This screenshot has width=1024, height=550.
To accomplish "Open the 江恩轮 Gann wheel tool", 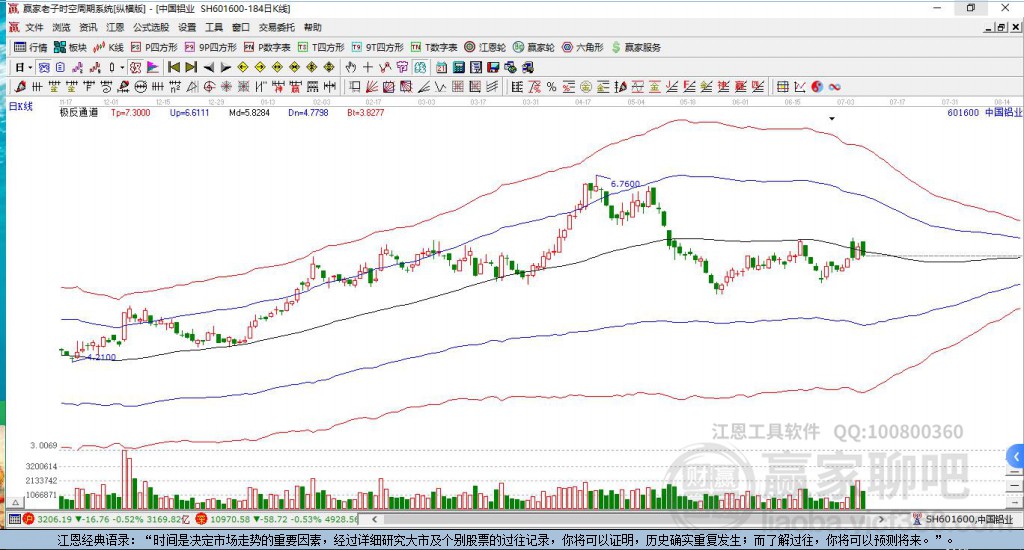I will (485, 48).
